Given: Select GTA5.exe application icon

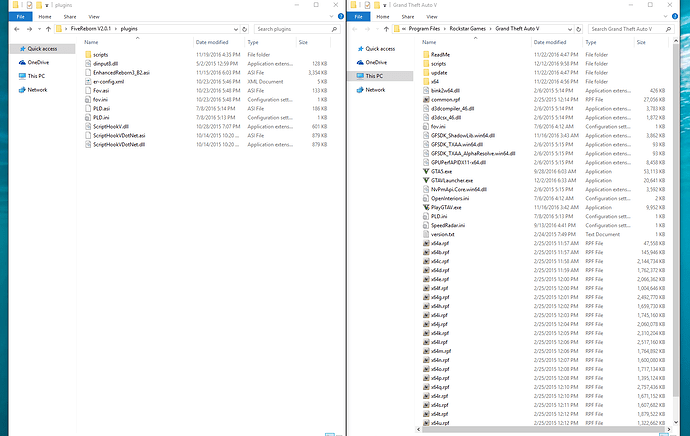Looking at the screenshot, I should [426, 172].
